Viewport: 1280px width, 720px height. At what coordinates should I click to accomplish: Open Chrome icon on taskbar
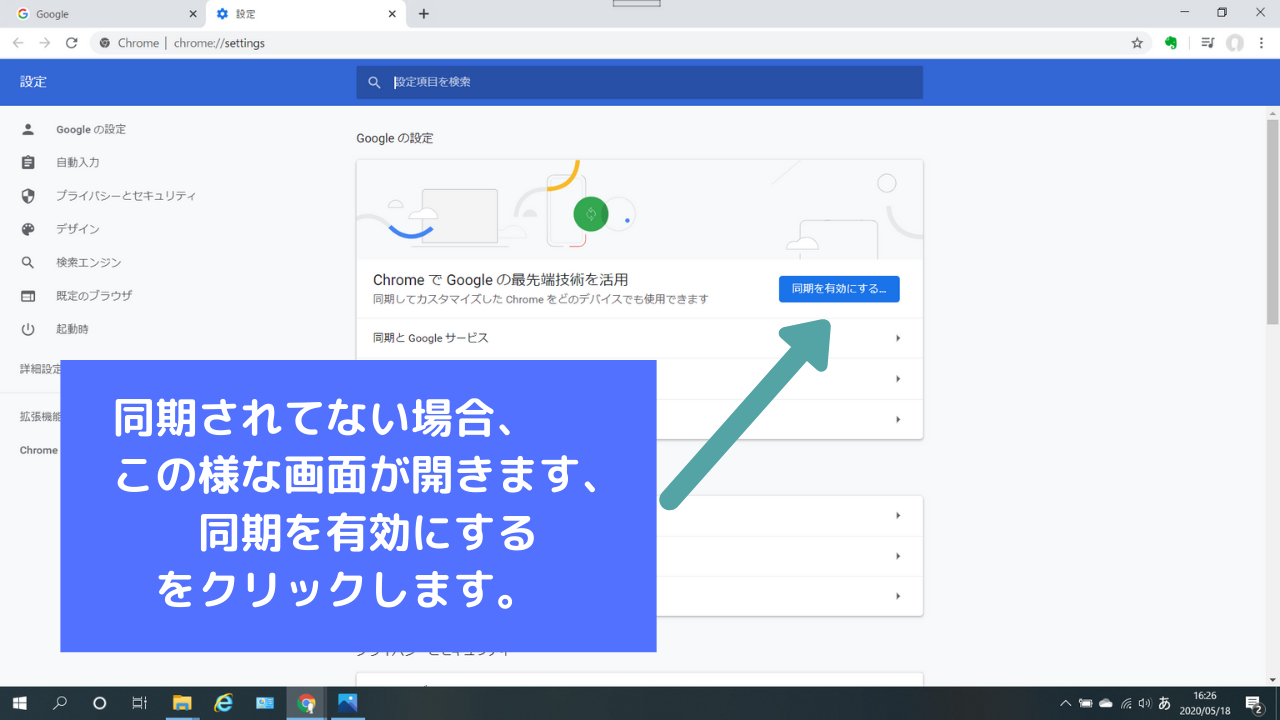[306, 703]
